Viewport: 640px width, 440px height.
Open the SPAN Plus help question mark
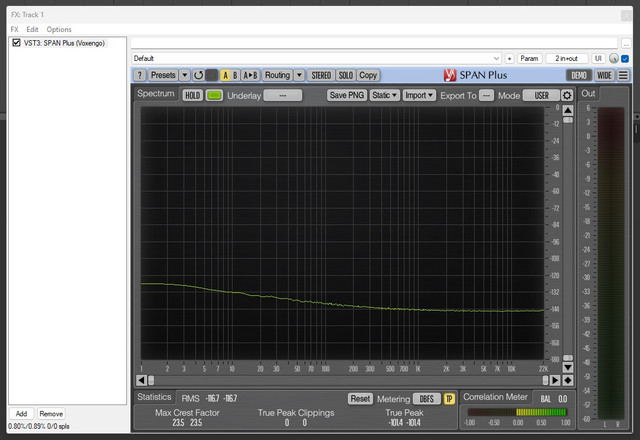(140, 75)
